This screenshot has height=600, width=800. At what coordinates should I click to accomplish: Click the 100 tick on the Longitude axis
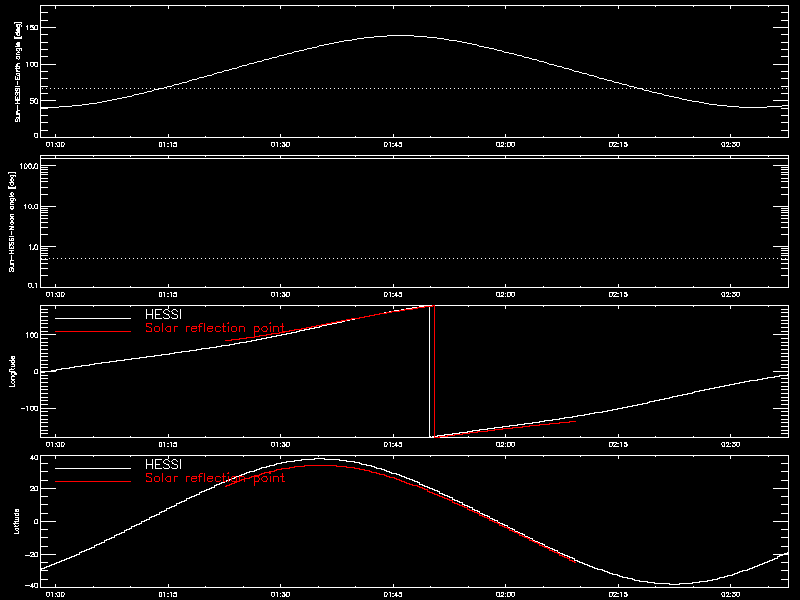point(32,335)
